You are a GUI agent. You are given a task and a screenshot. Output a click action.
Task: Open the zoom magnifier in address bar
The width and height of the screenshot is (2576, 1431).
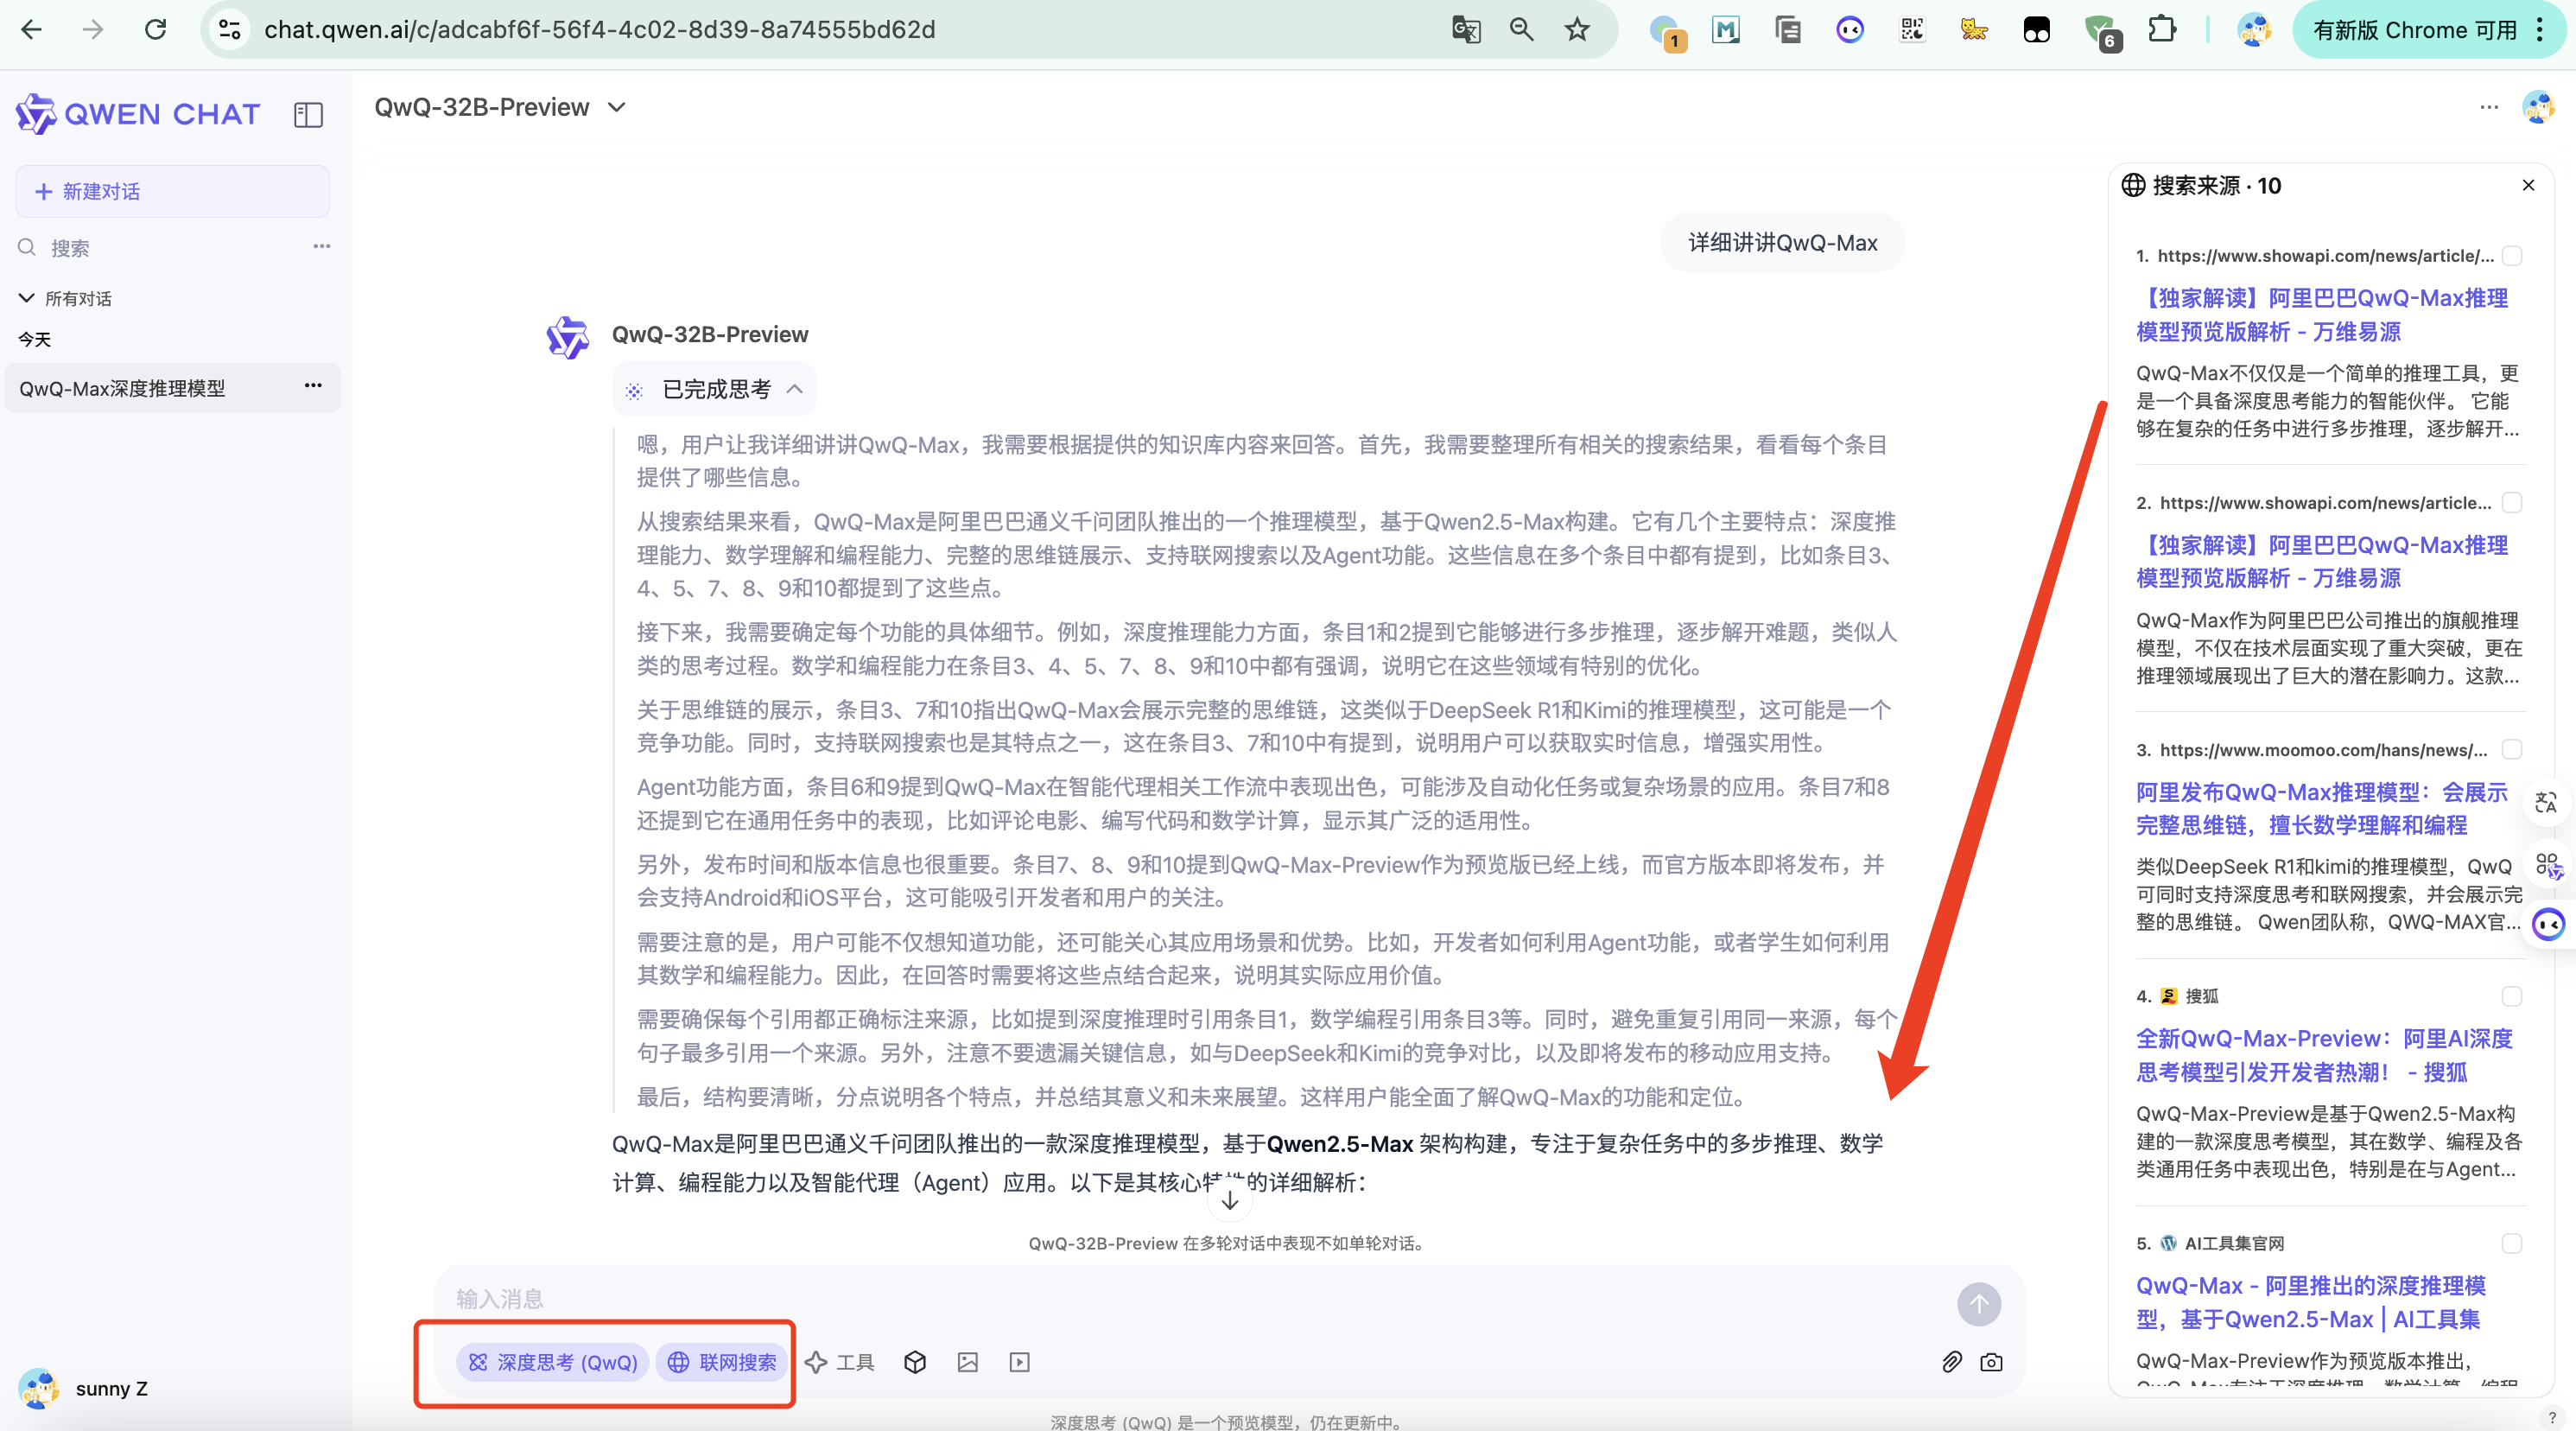coord(1521,30)
